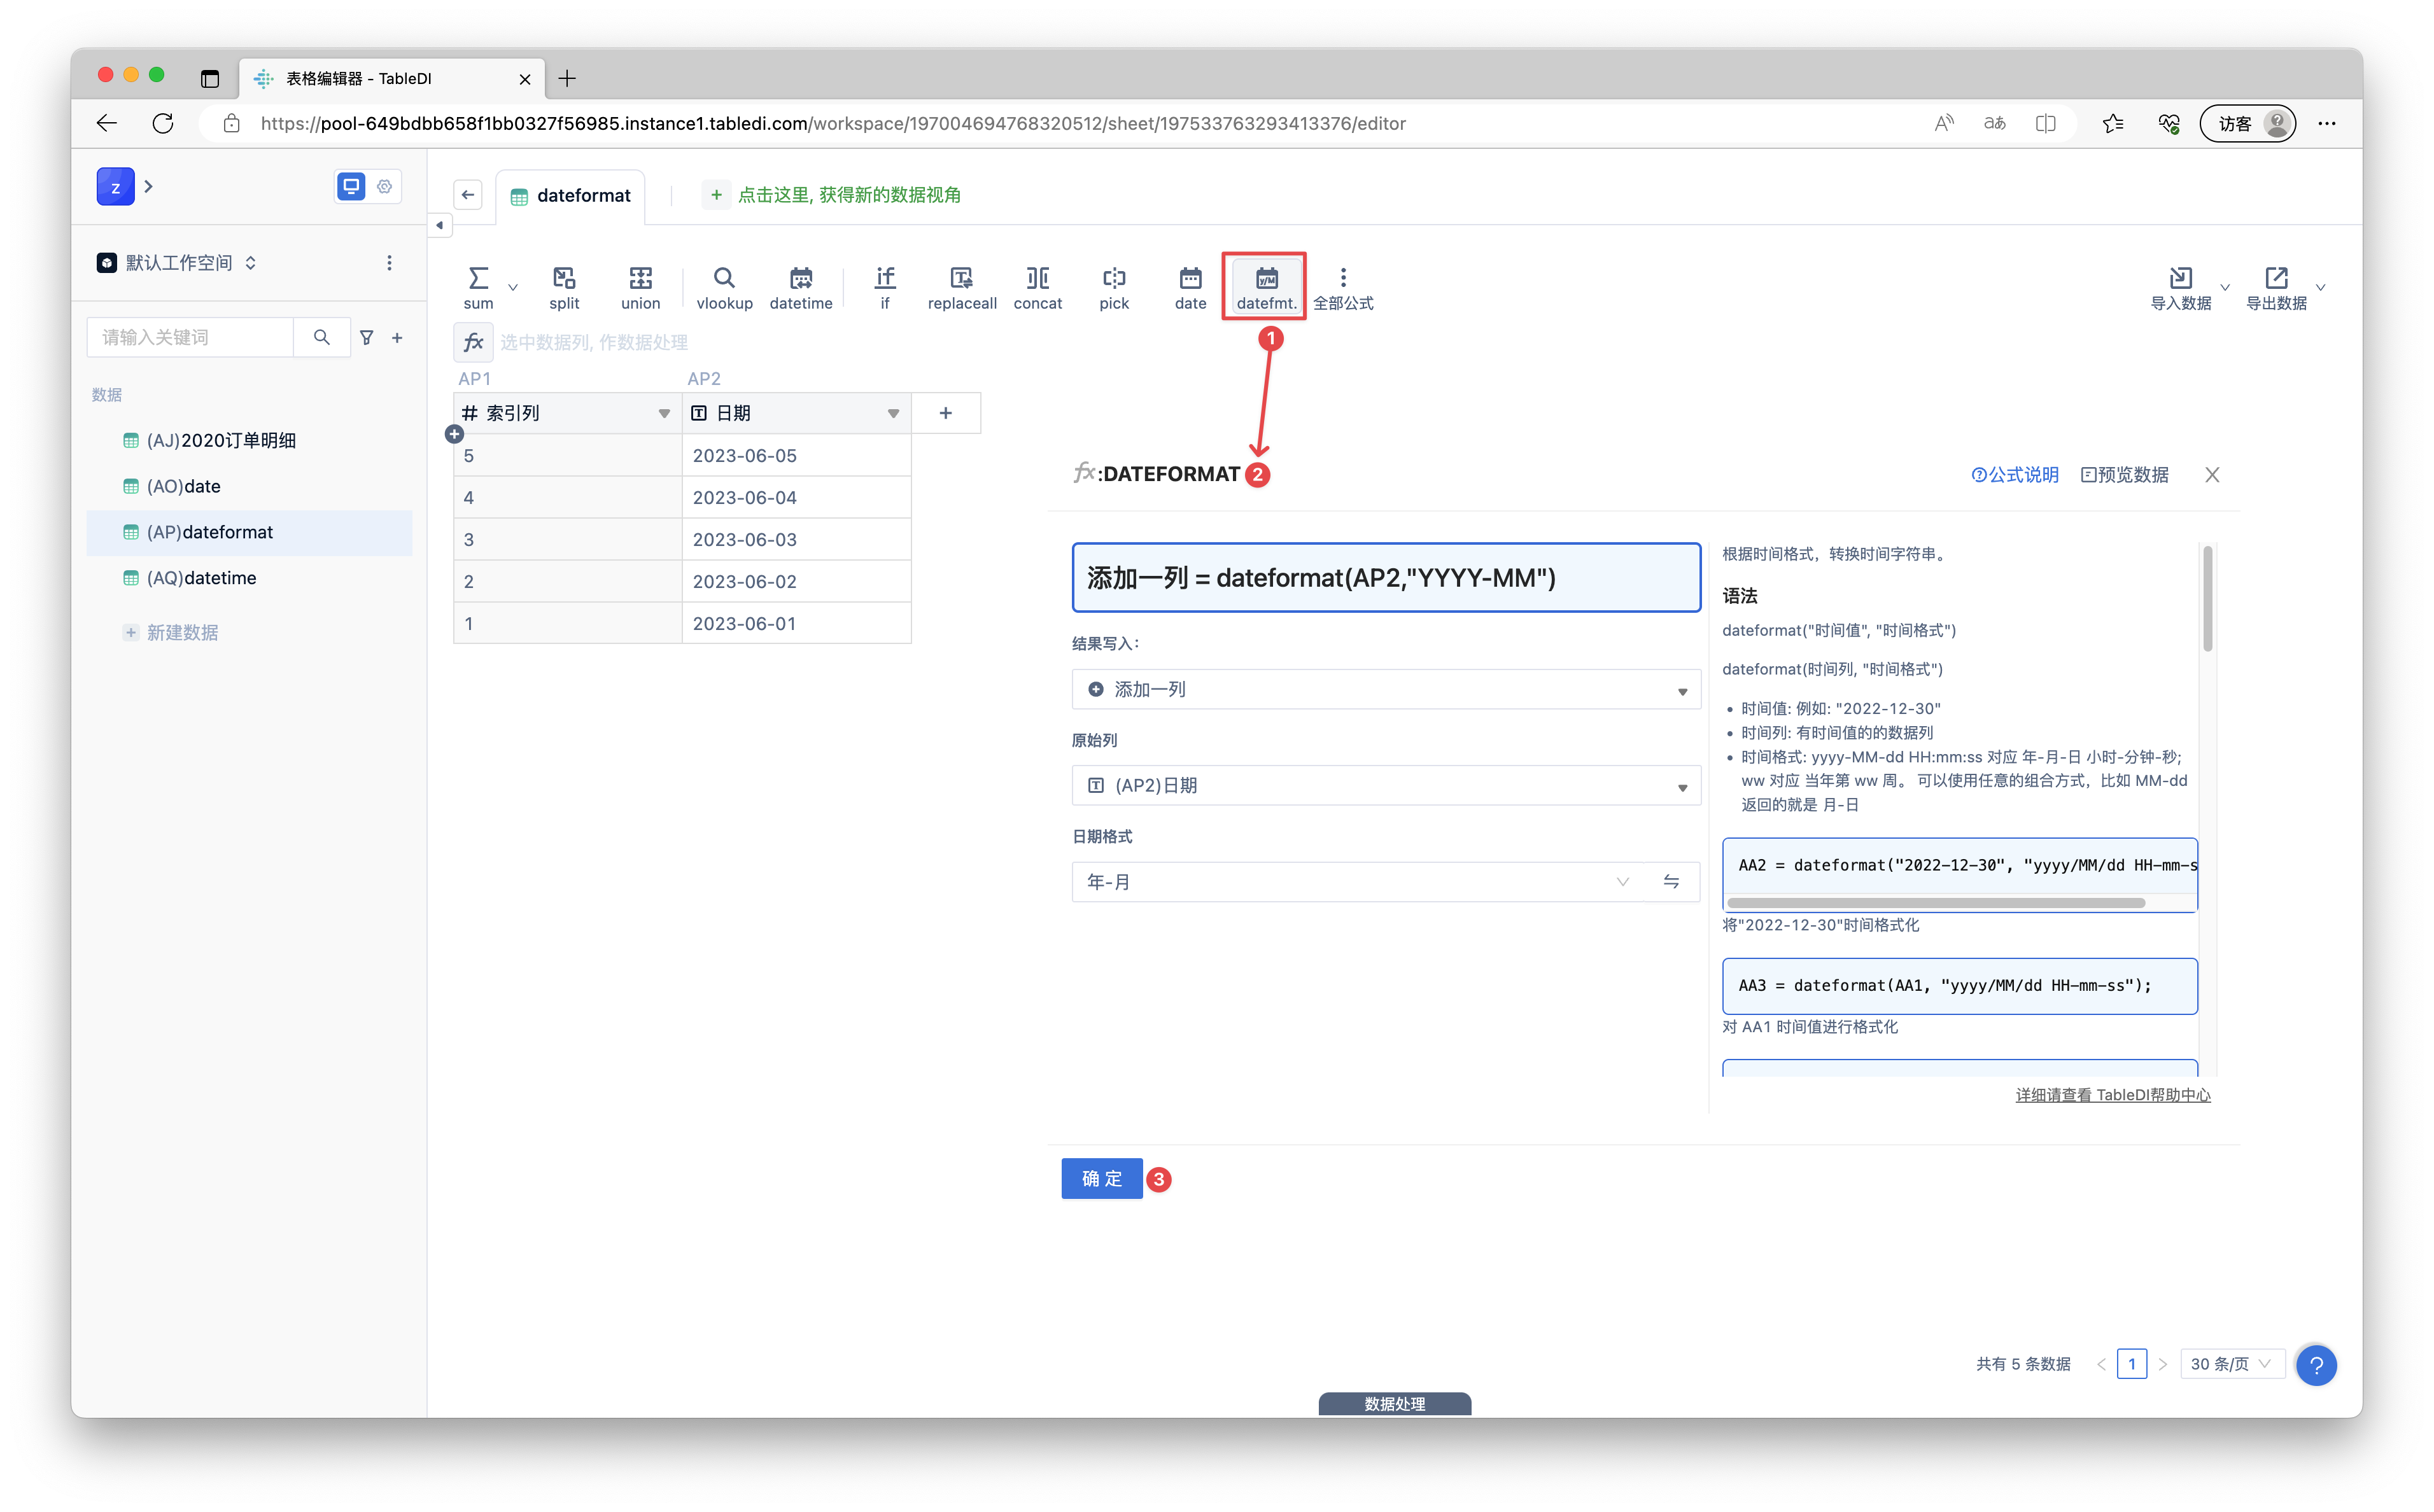The height and width of the screenshot is (1512, 2434).
Task: Open the split formula tool
Action: (x=564, y=287)
